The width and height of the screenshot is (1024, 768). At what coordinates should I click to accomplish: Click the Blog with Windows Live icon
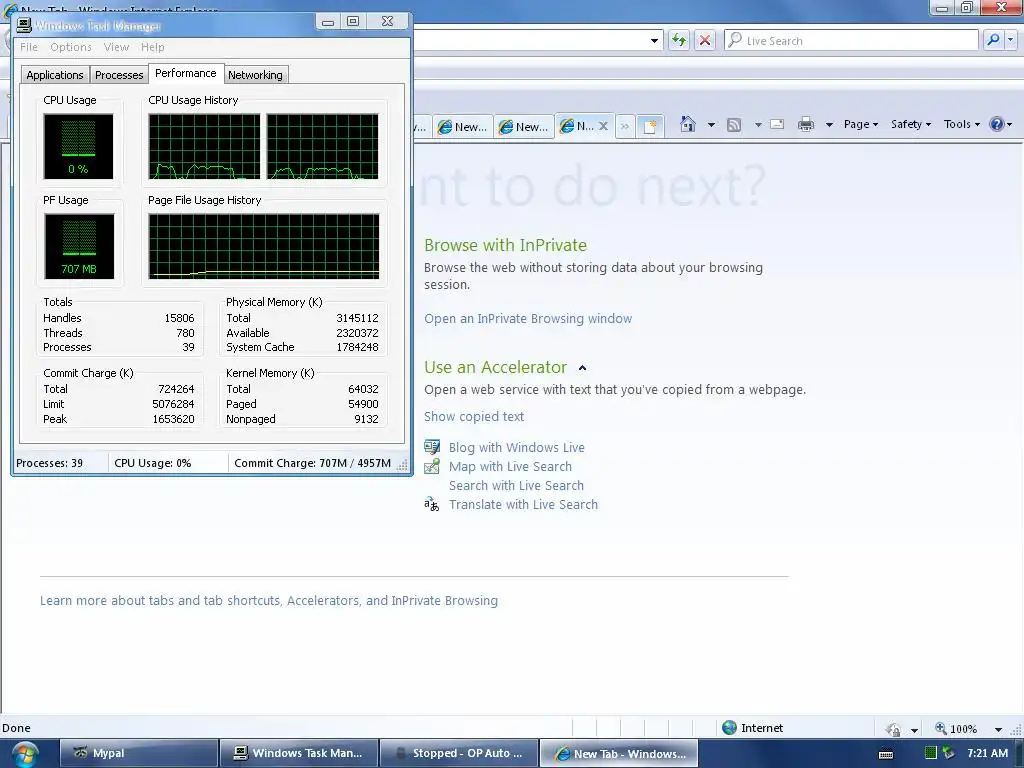[x=432, y=447]
